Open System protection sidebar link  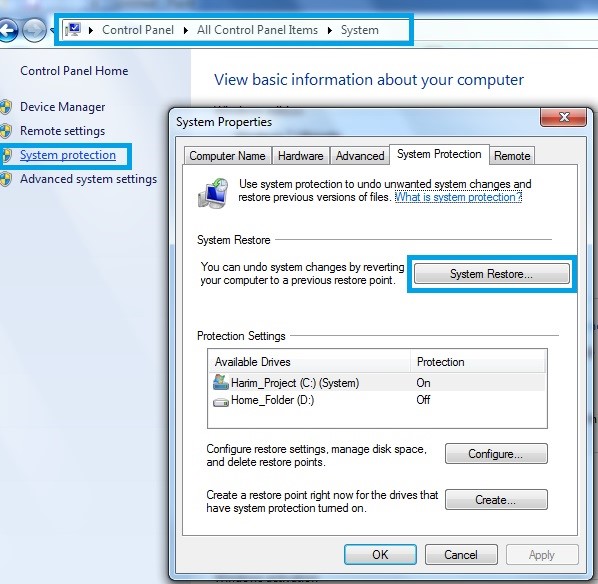[68, 155]
